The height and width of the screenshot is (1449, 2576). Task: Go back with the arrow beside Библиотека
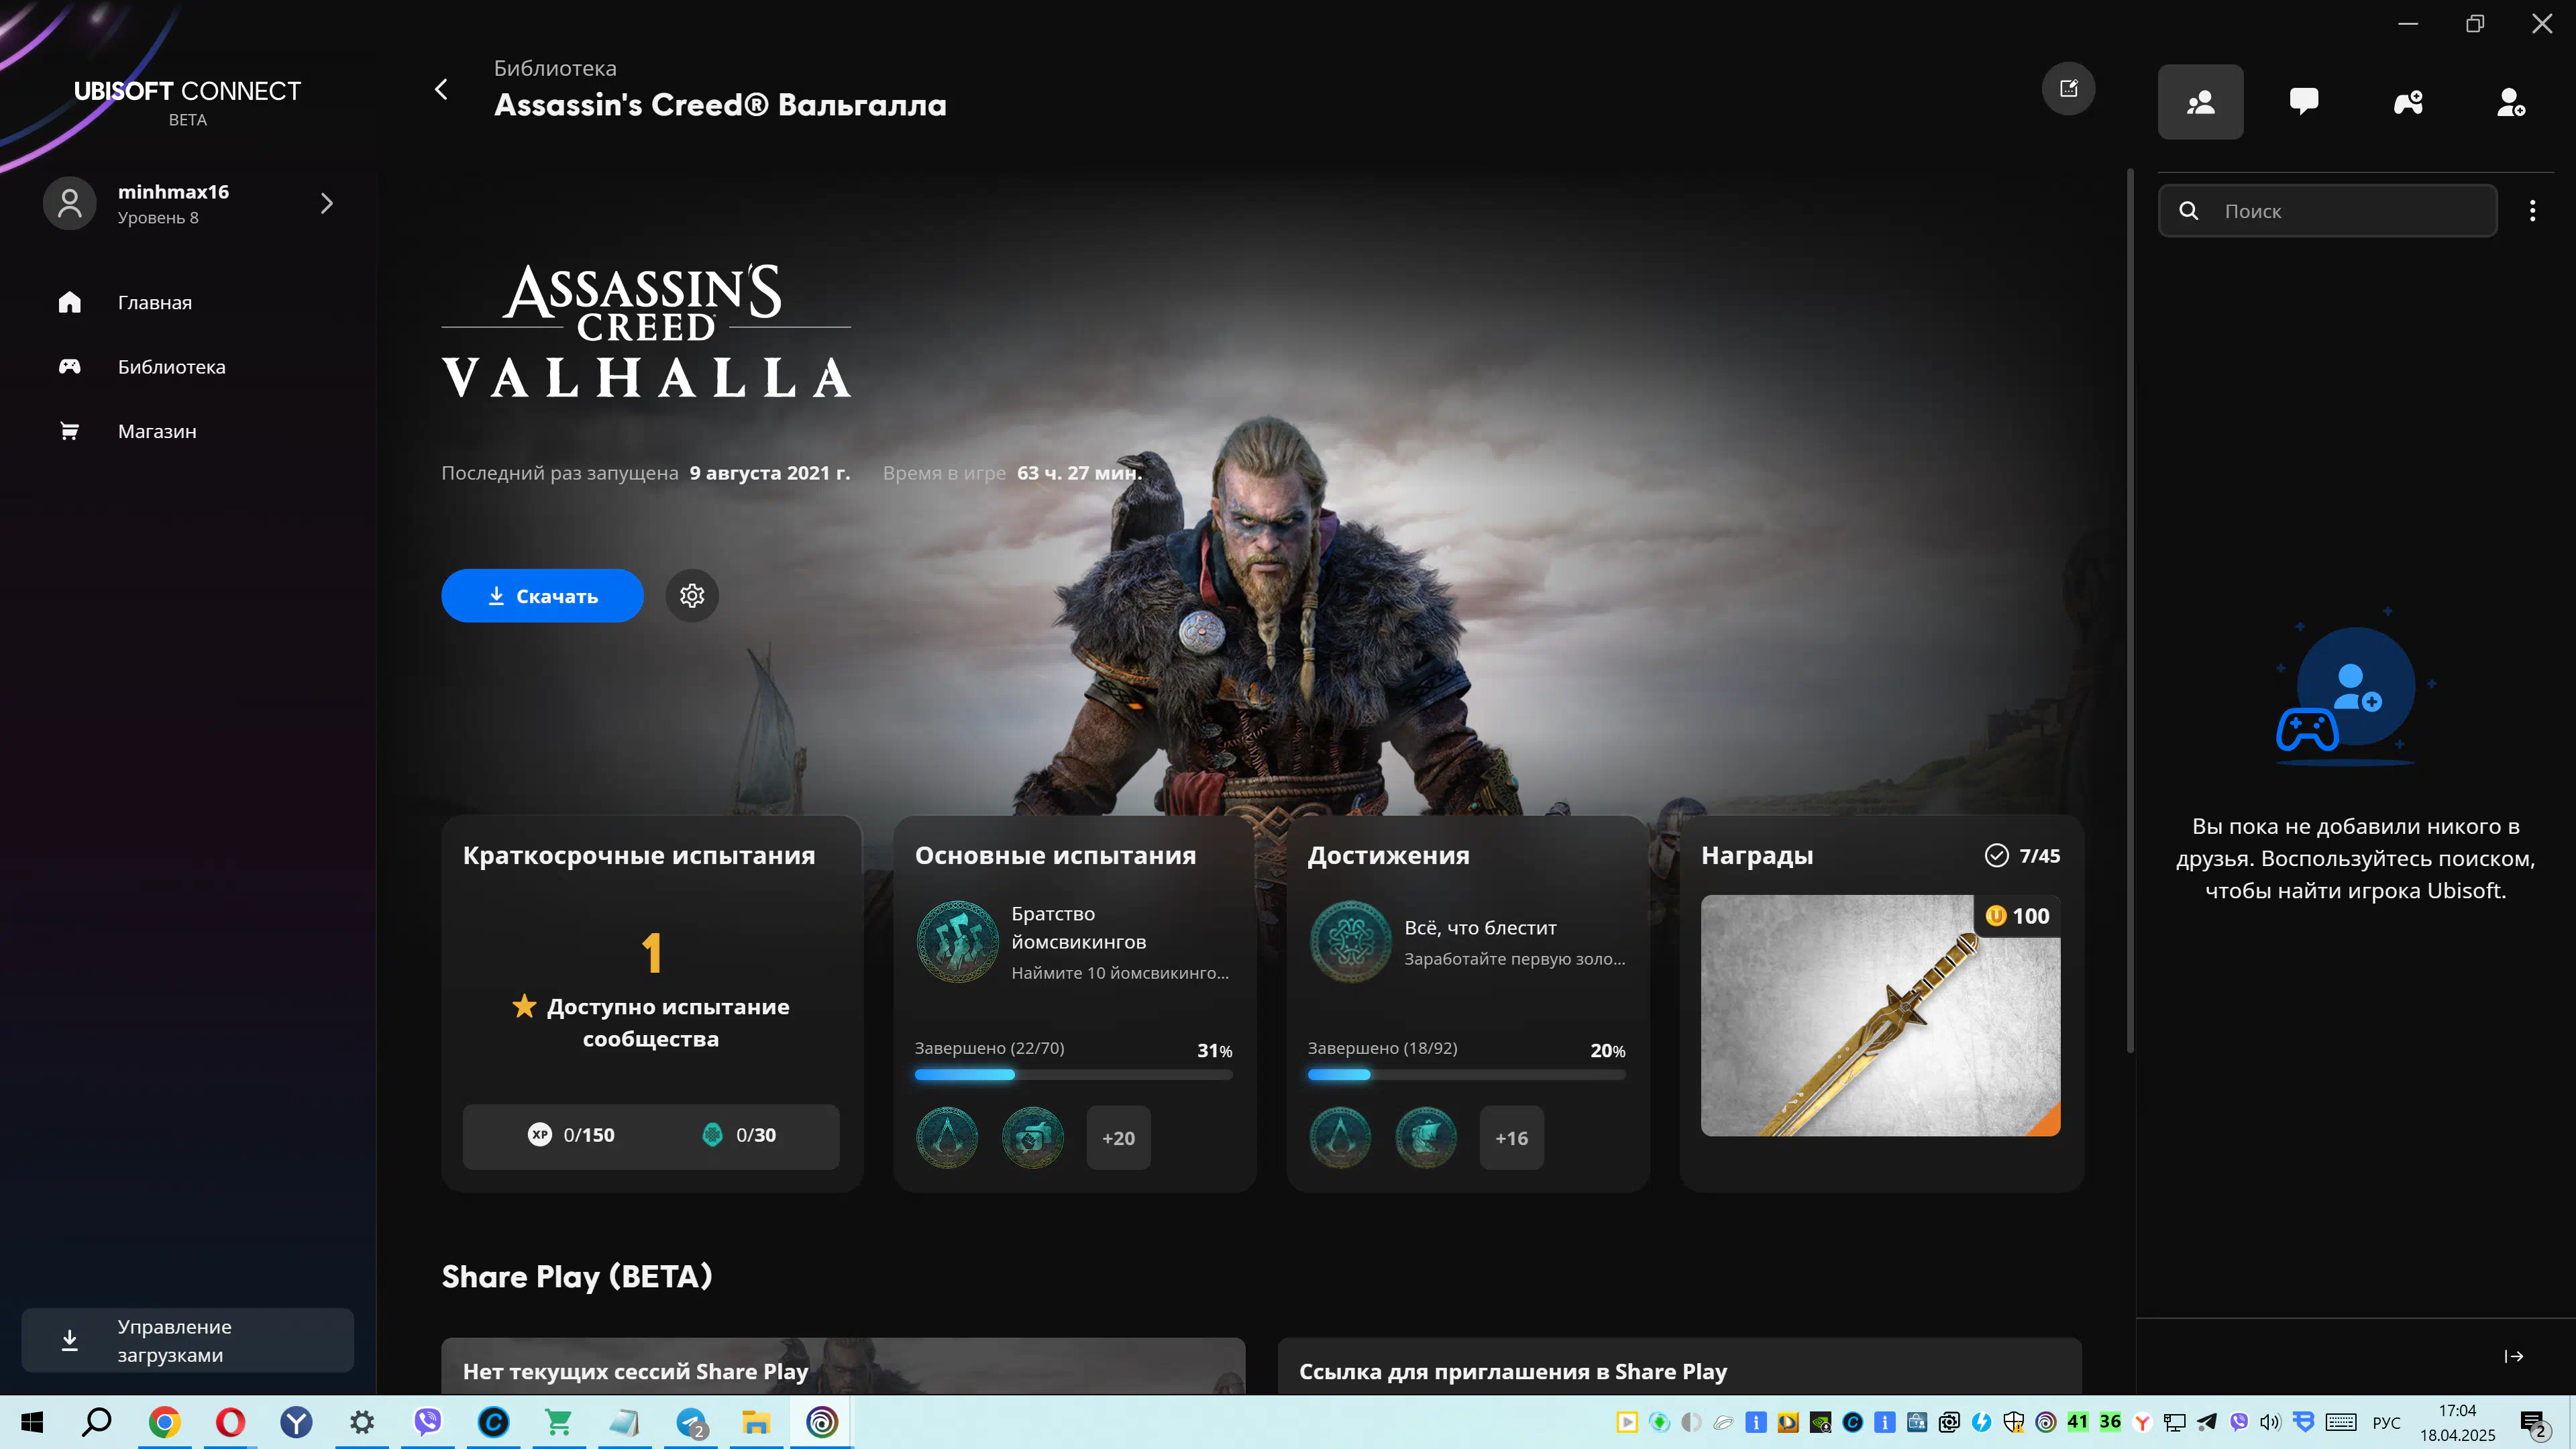click(x=441, y=90)
